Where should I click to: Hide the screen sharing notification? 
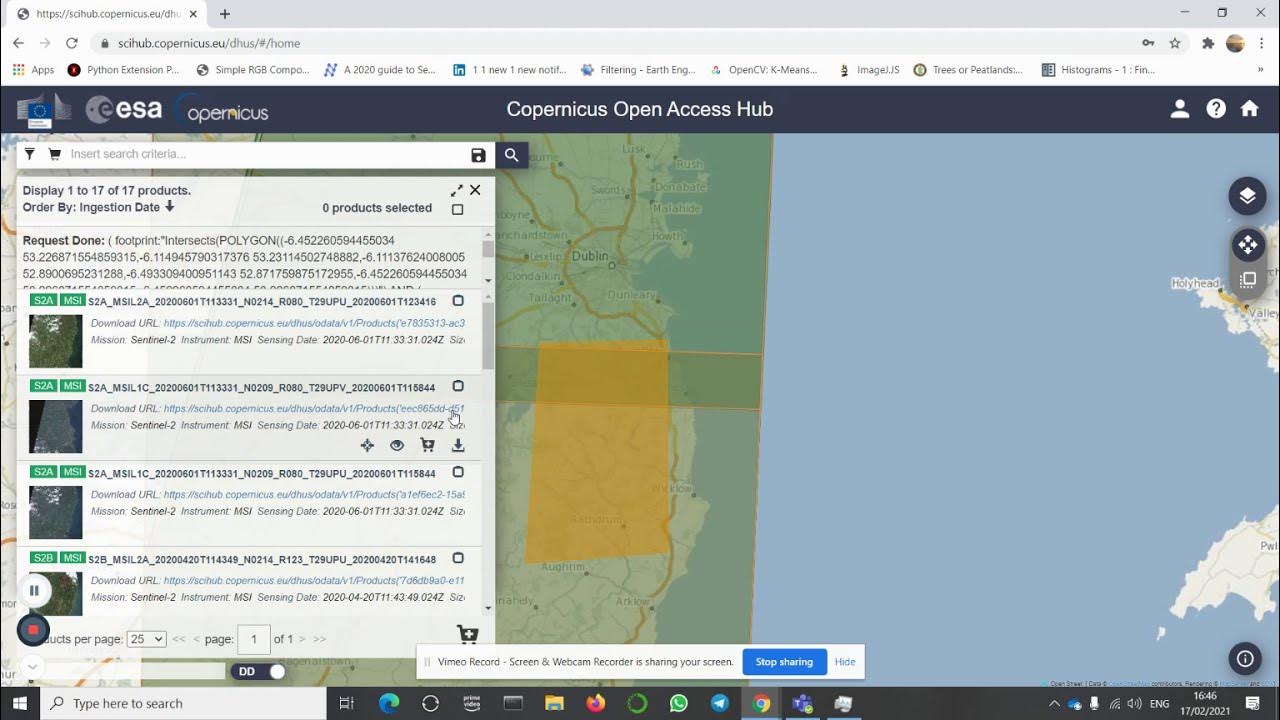tap(845, 662)
